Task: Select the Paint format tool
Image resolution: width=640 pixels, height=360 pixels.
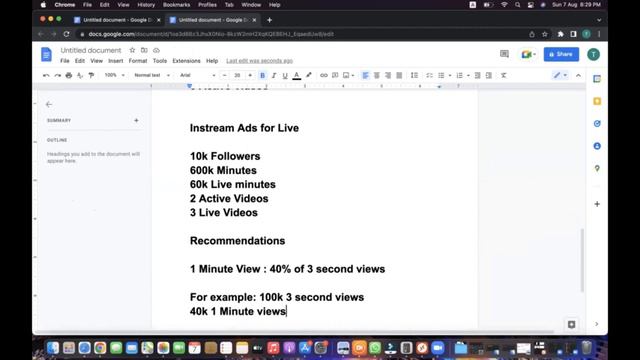Action: [91, 75]
